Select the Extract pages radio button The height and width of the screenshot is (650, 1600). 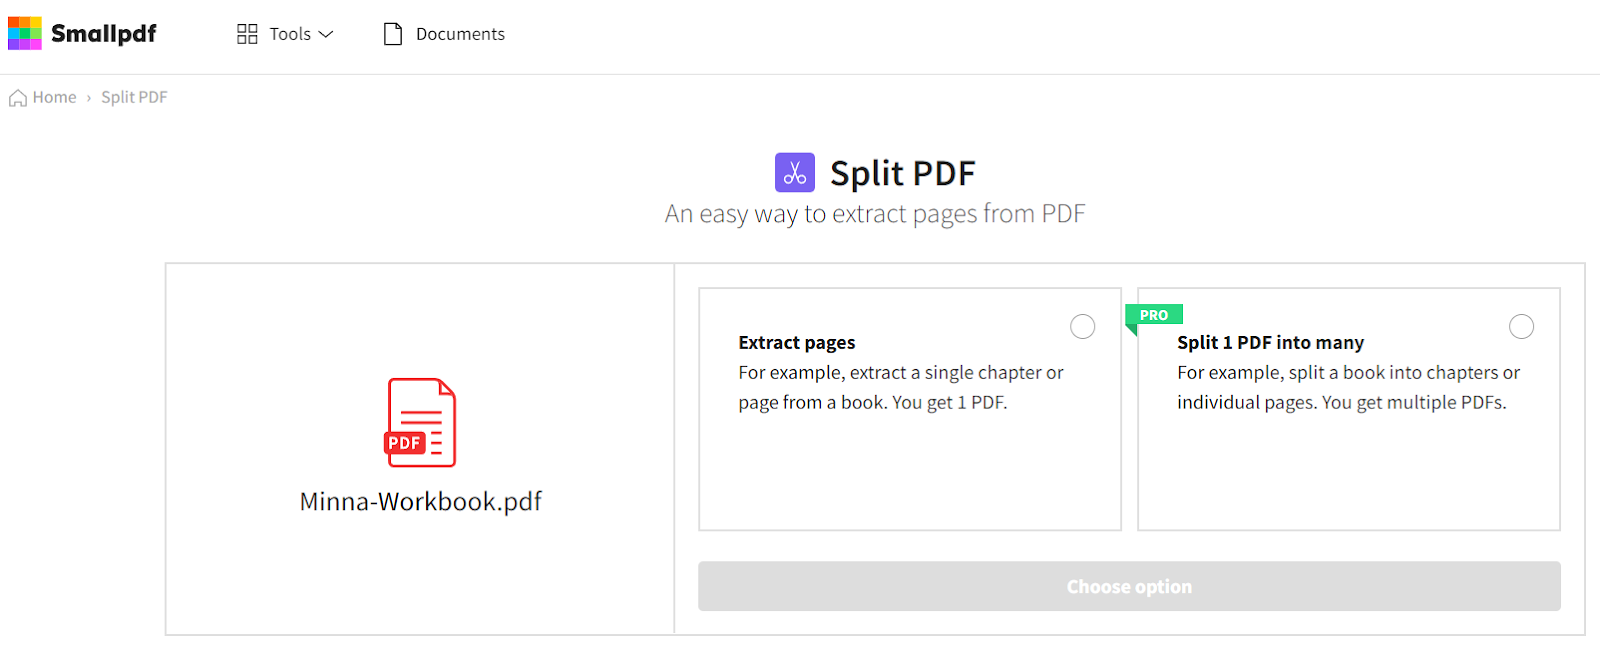click(x=1083, y=327)
